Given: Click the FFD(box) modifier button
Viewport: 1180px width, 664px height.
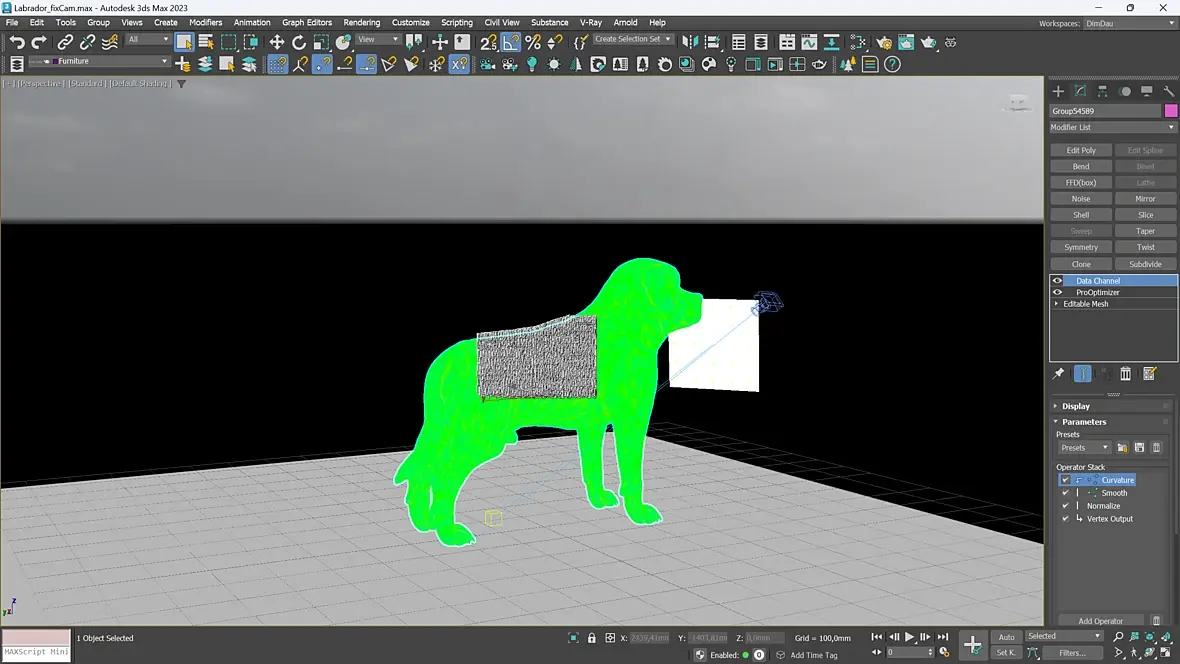Looking at the screenshot, I should coord(1081,183).
